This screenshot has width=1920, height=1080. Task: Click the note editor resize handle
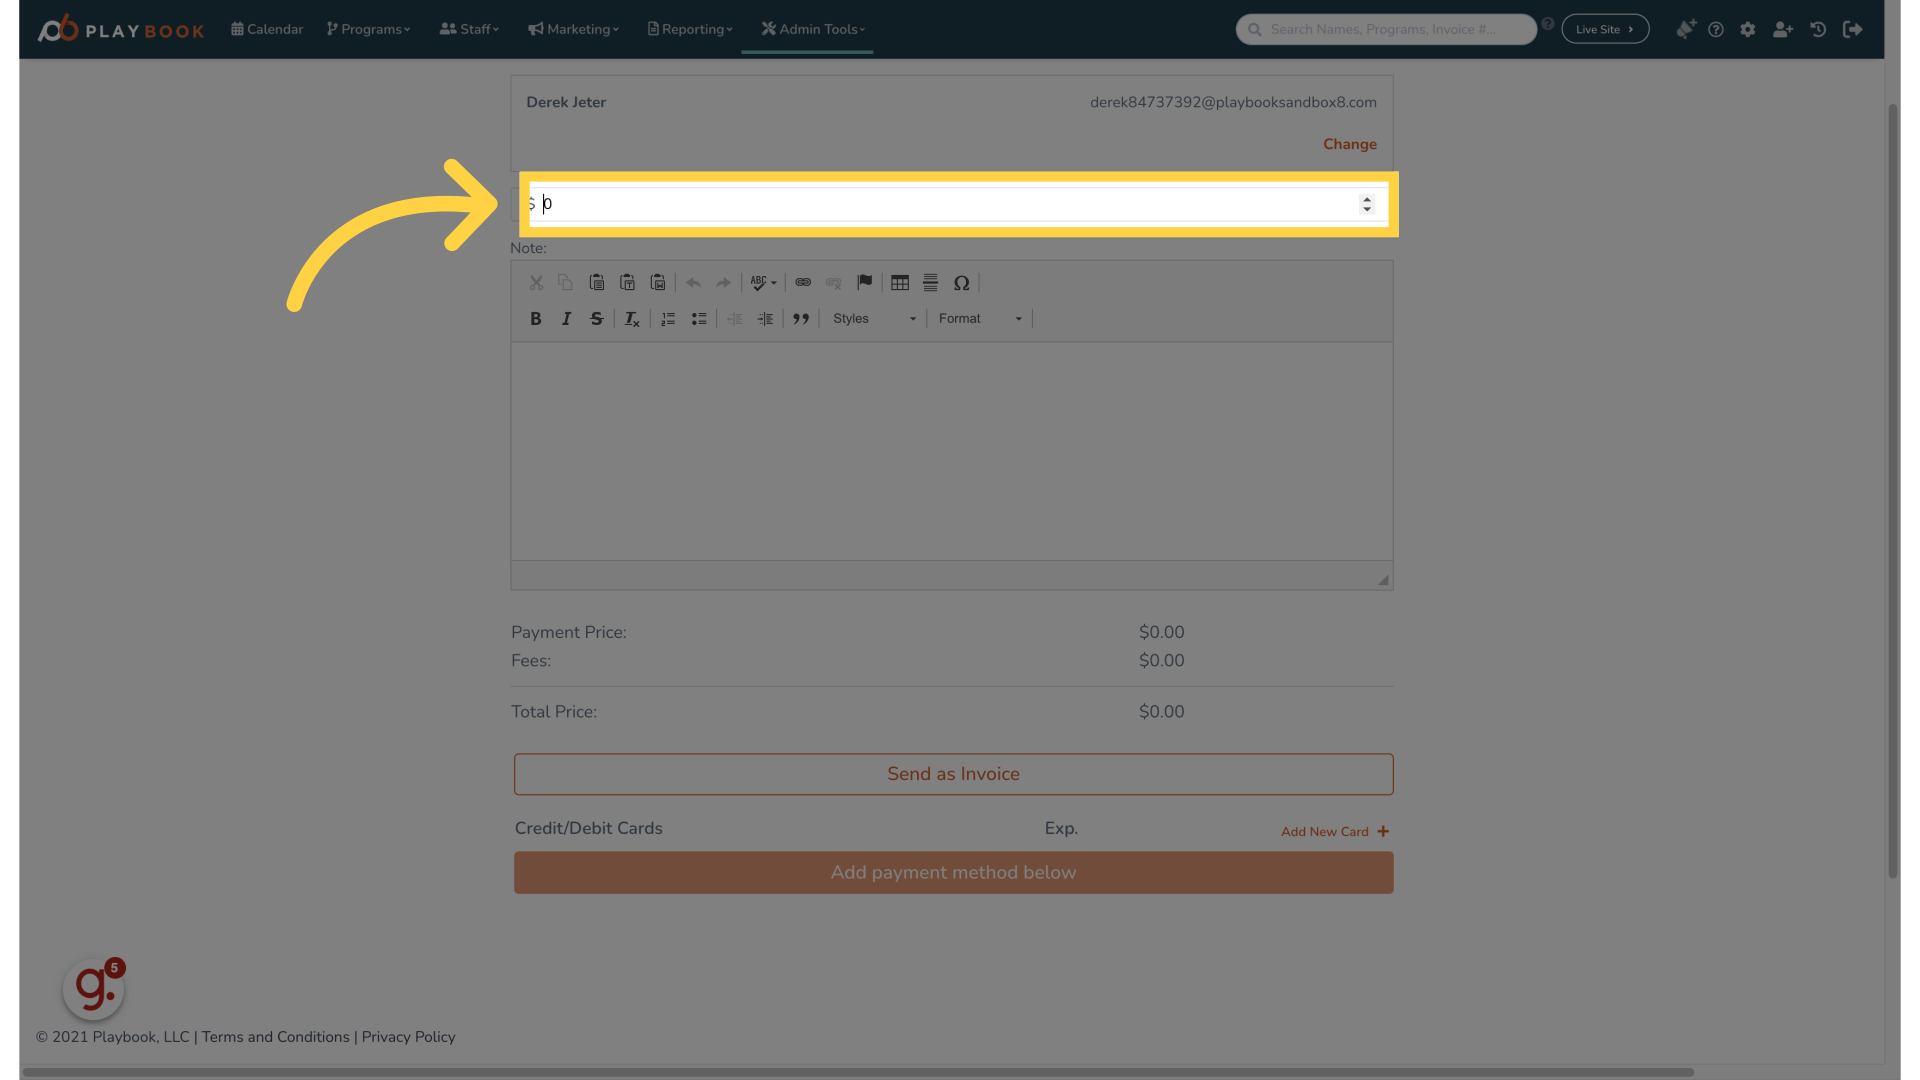(1383, 580)
